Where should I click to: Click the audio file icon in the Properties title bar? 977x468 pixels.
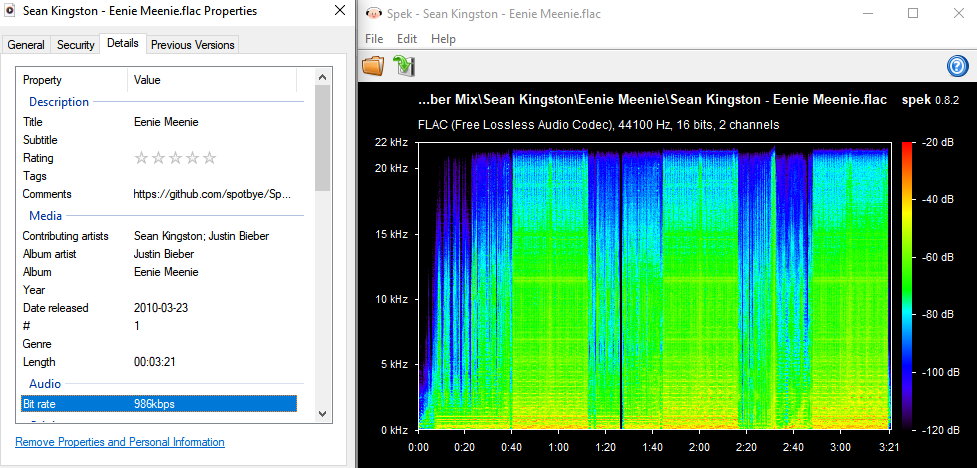tap(9, 11)
